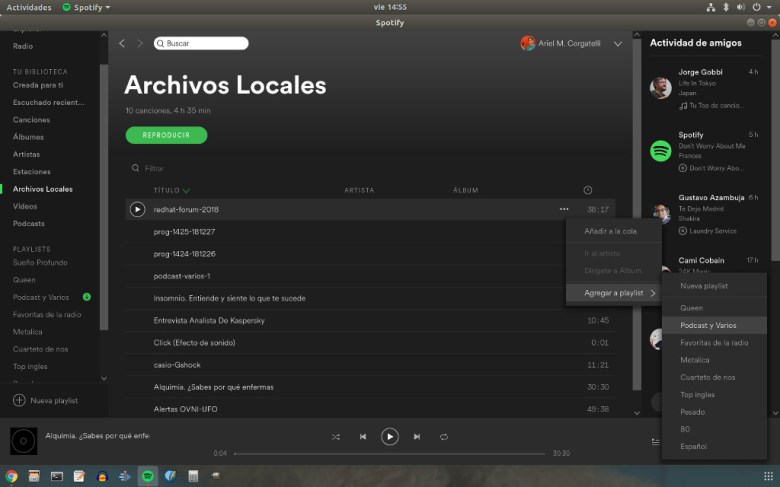This screenshot has width=780, height=487.
Task: Click the green REPRODUCIR button
Action: (x=166, y=135)
